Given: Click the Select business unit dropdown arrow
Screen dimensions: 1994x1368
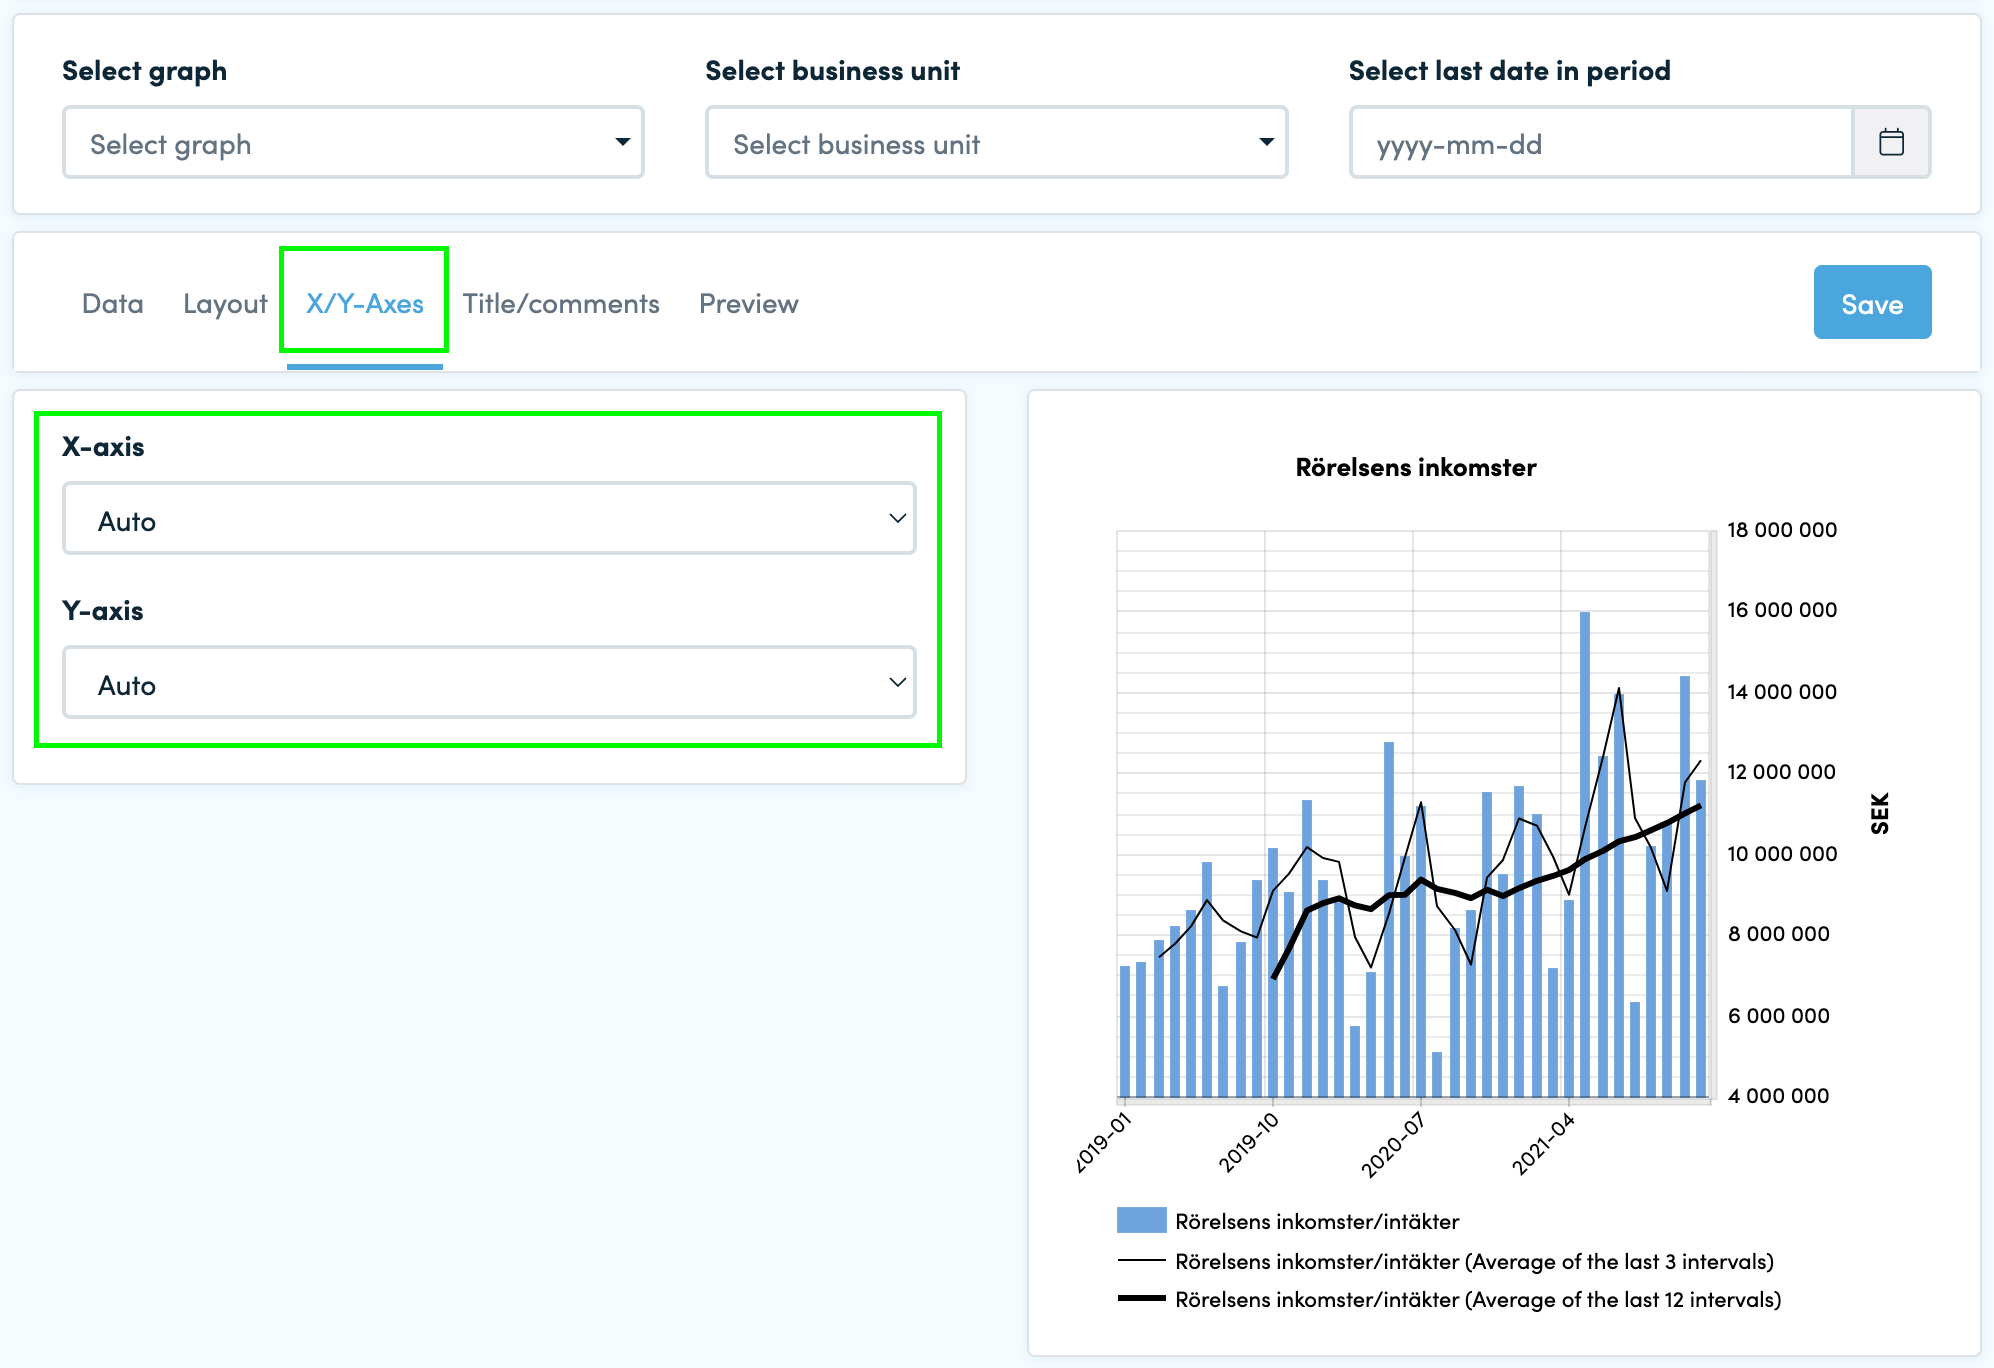Looking at the screenshot, I should tap(1266, 143).
